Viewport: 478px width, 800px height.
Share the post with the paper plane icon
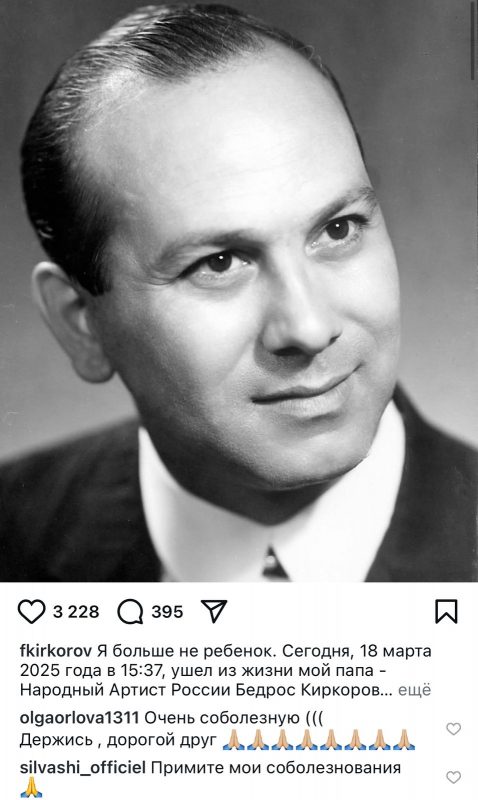(x=214, y=611)
